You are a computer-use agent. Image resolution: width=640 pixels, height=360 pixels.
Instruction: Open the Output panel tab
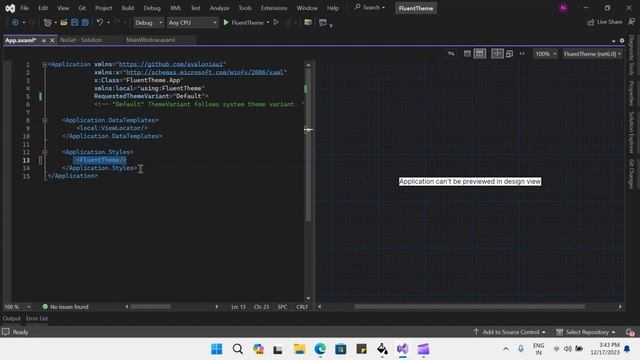click(11, 318)
